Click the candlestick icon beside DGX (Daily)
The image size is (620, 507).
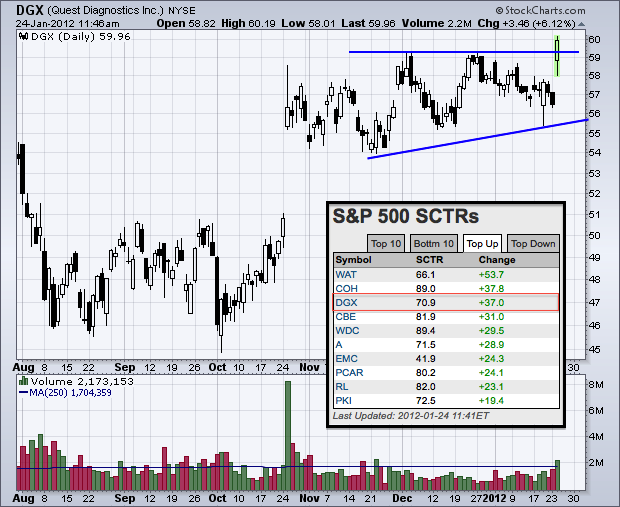click(24, 37)
